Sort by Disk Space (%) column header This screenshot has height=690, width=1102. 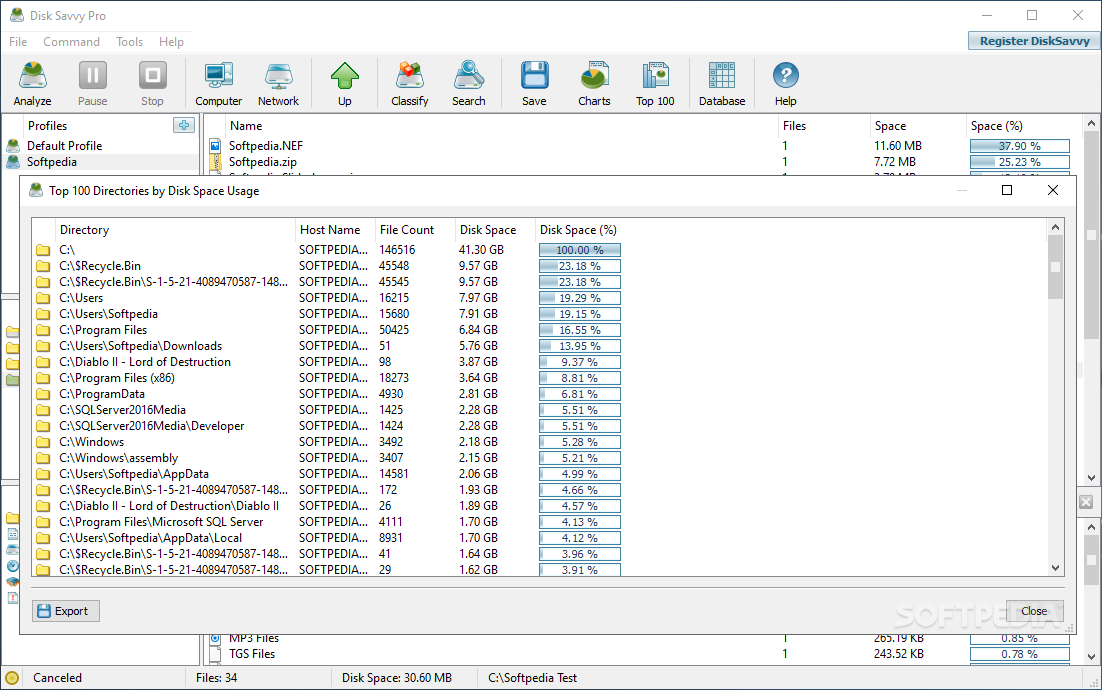tap(579, 230)
